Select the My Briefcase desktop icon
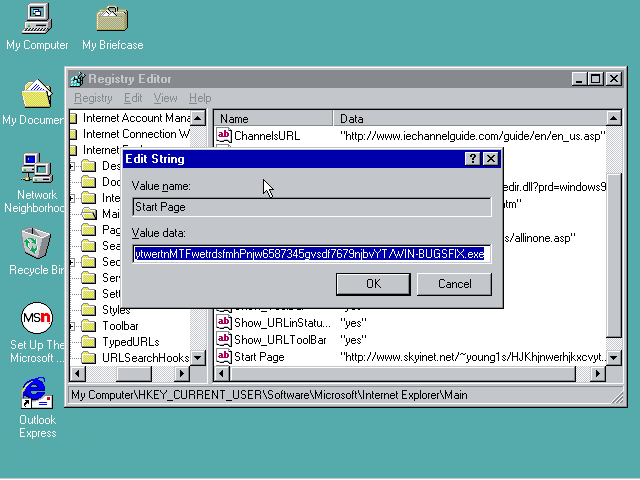This screenshot has width=640, height=480. coord(112,18)
